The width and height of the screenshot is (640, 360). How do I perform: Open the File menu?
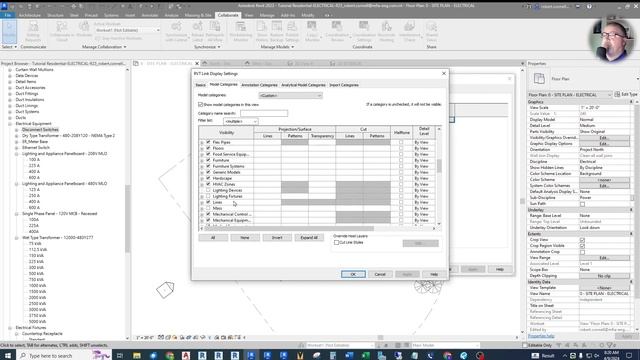pyautogui.click(x=7, y=15)
